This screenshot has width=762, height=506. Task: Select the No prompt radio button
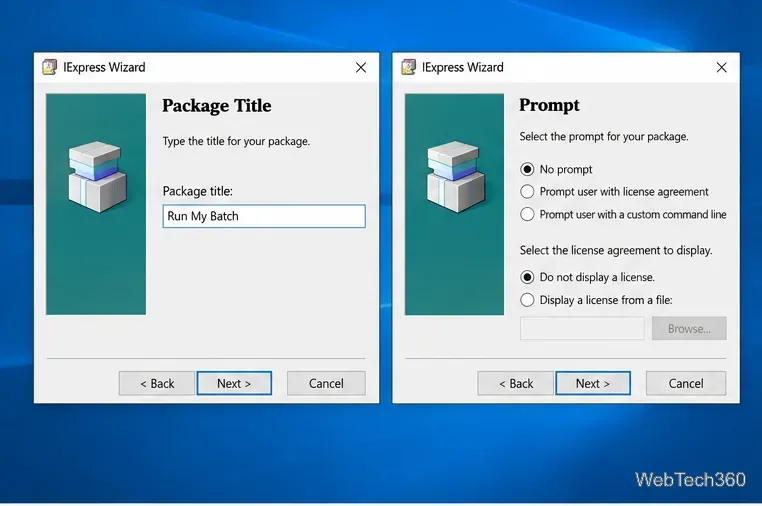click(527, 169)
